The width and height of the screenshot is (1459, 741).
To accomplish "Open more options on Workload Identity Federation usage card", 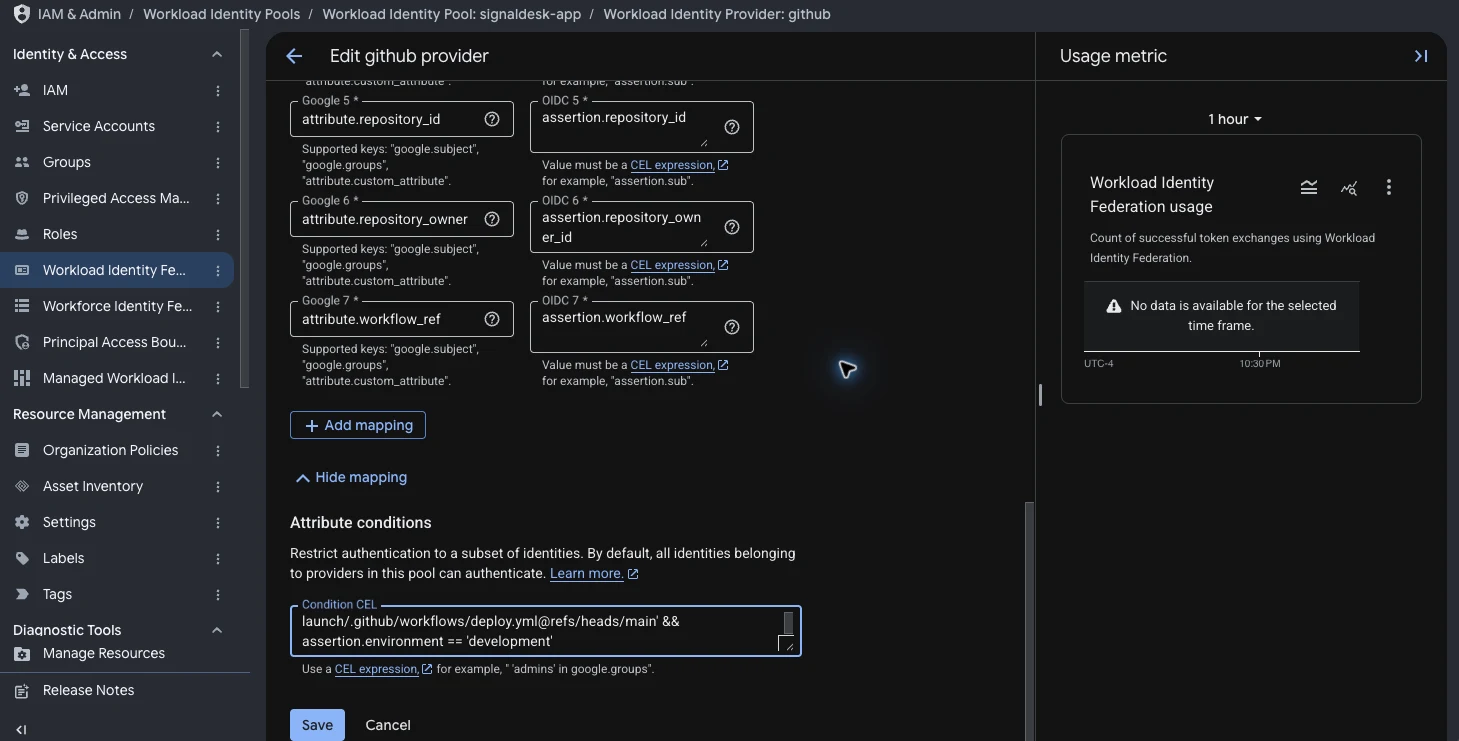I will click(x=1388, y=187).
